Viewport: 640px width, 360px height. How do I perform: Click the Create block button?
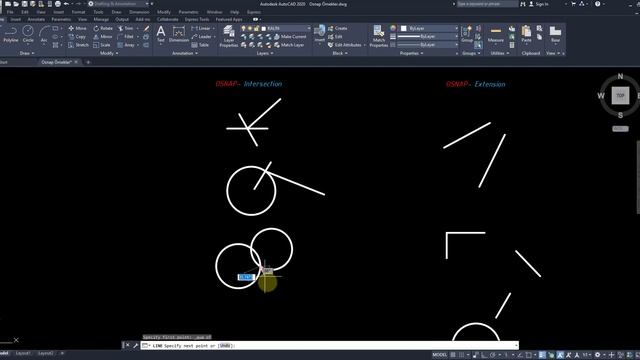(338, 28)
